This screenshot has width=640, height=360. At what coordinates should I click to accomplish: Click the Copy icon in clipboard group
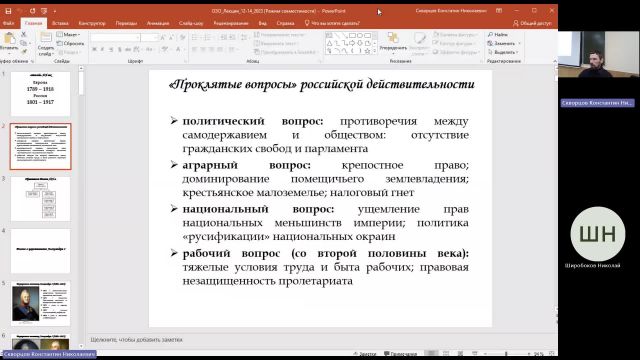[x=24, y=43]
